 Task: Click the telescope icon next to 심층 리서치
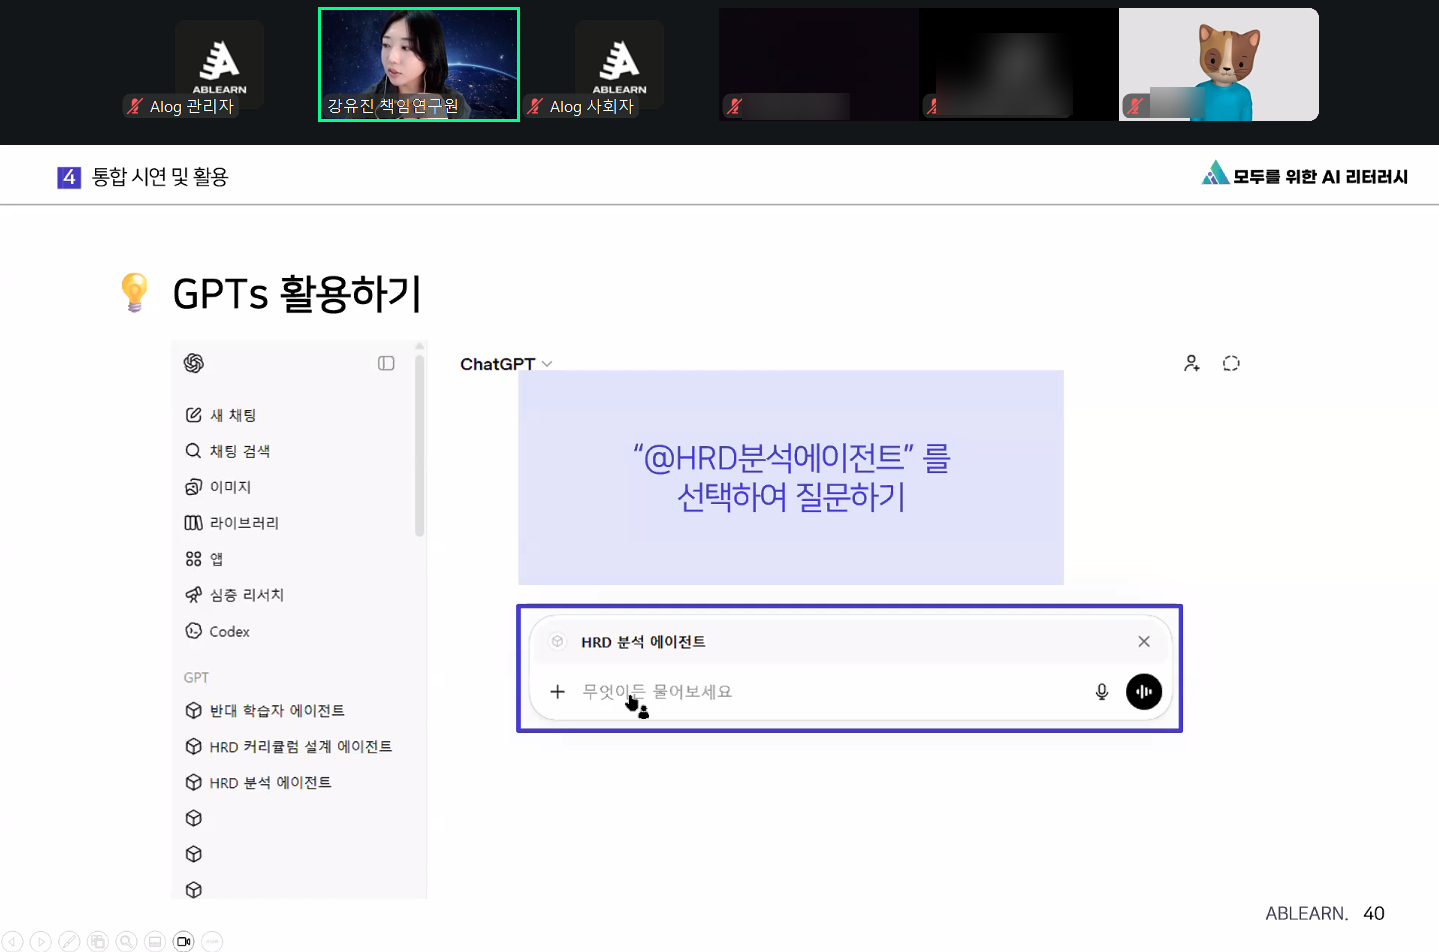(194, 595)
